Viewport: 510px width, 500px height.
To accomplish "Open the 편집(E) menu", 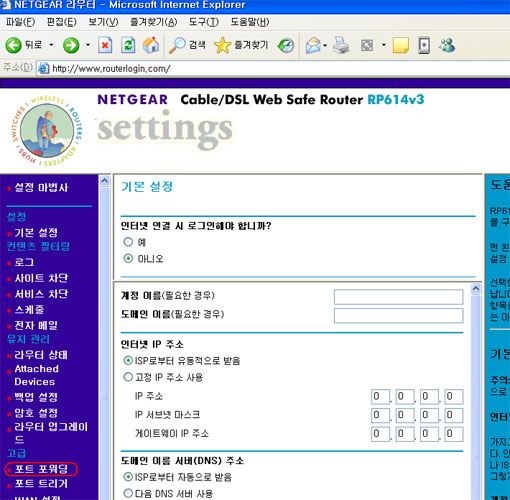I will coord(62,22).
